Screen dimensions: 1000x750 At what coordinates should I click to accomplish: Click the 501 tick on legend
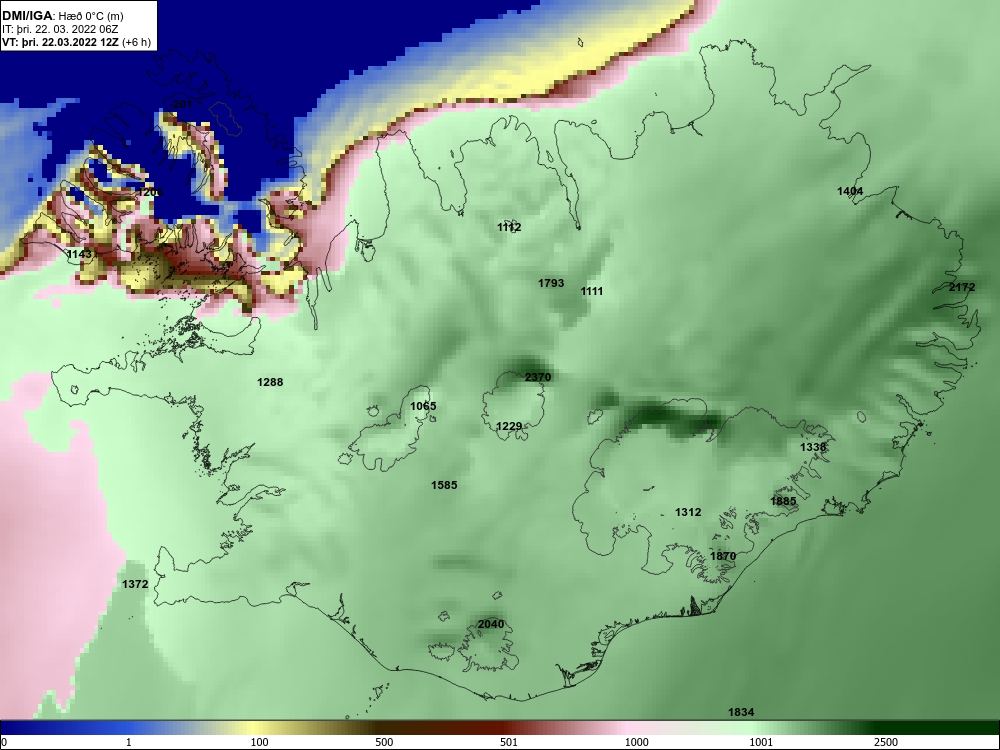pos(509,742)
